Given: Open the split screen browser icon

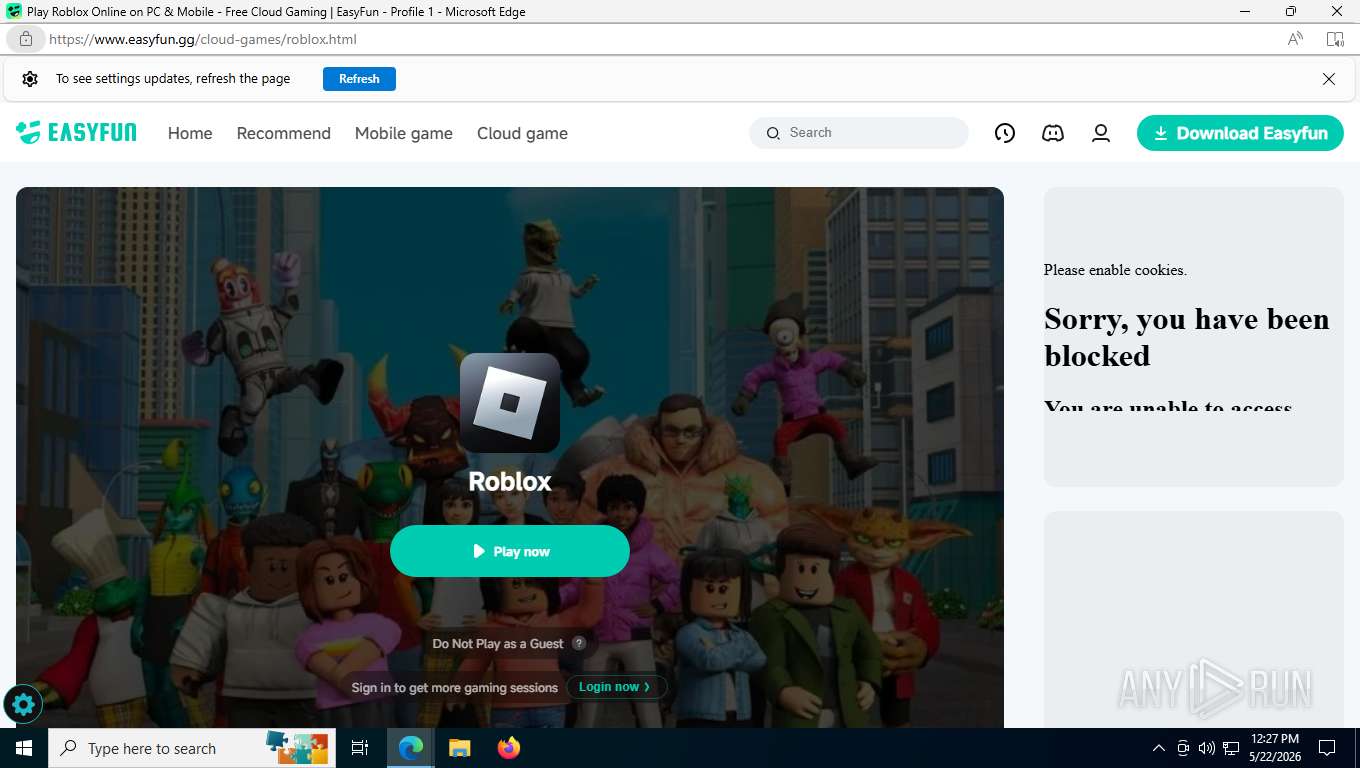Looking at the screenshot, I should [x=1335, y=39].
